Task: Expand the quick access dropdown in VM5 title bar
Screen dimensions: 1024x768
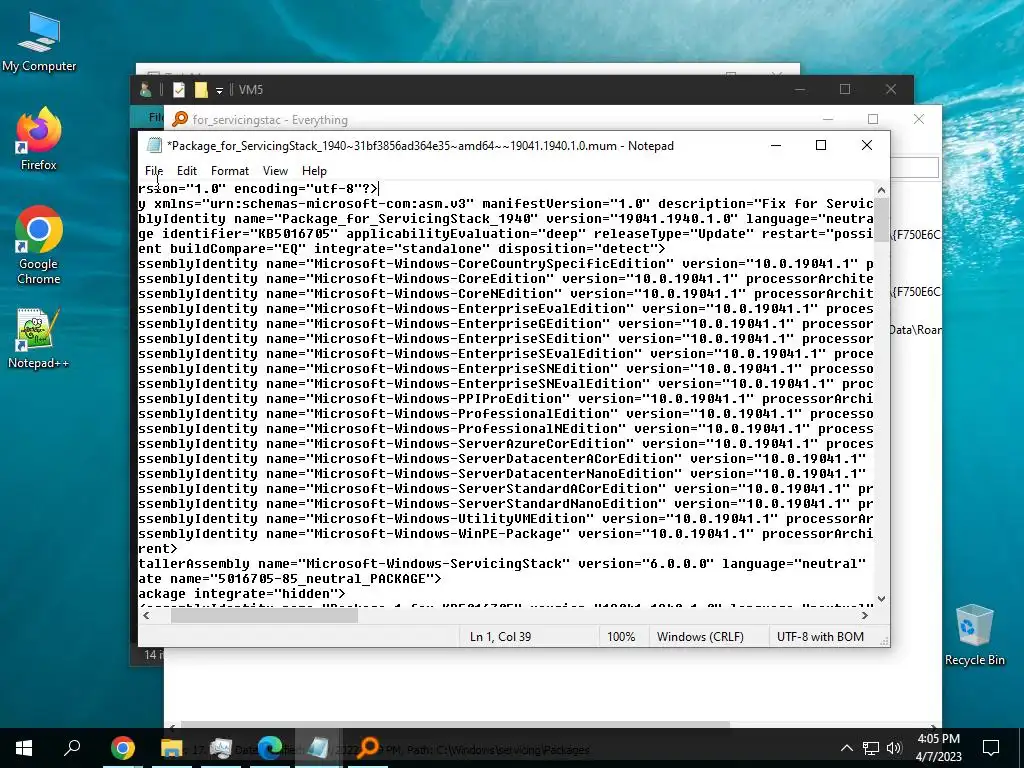Action: (x=219, y=91)
